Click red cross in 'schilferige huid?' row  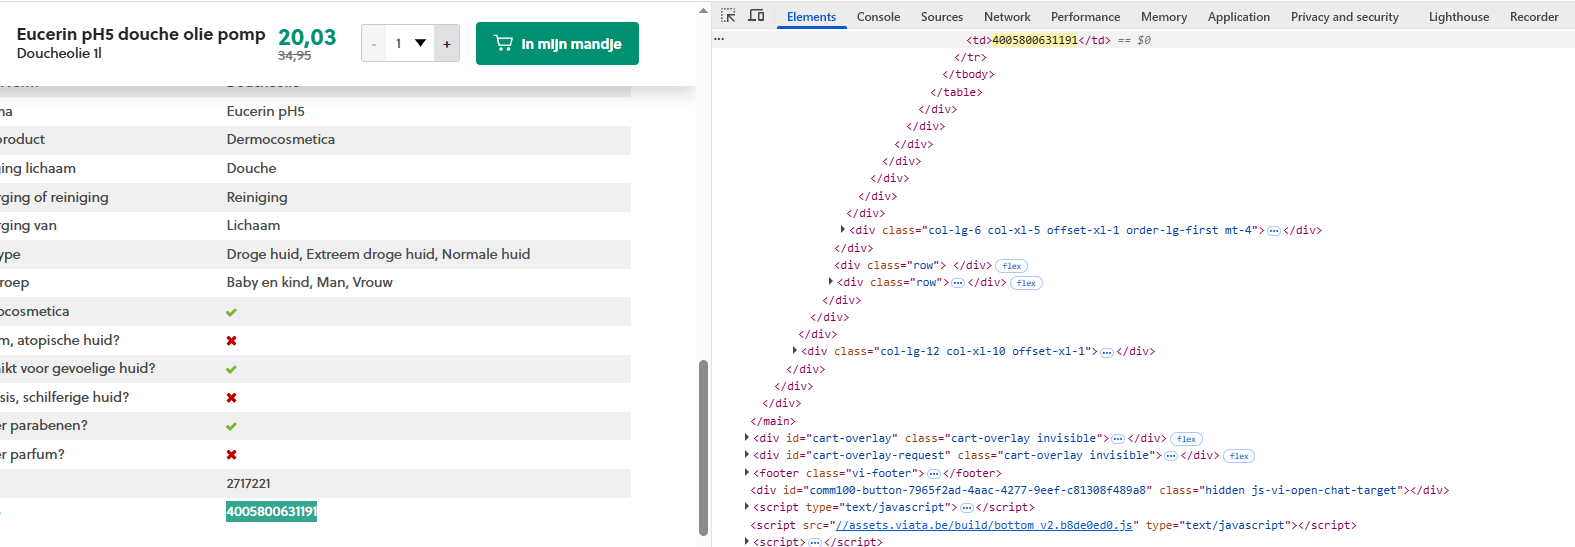(x=231, y=397)
